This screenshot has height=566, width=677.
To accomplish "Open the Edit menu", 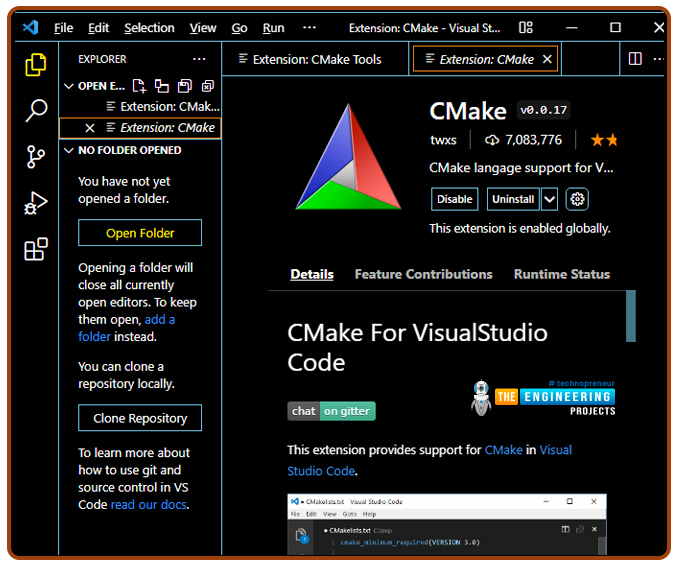I will coord(98,28).
